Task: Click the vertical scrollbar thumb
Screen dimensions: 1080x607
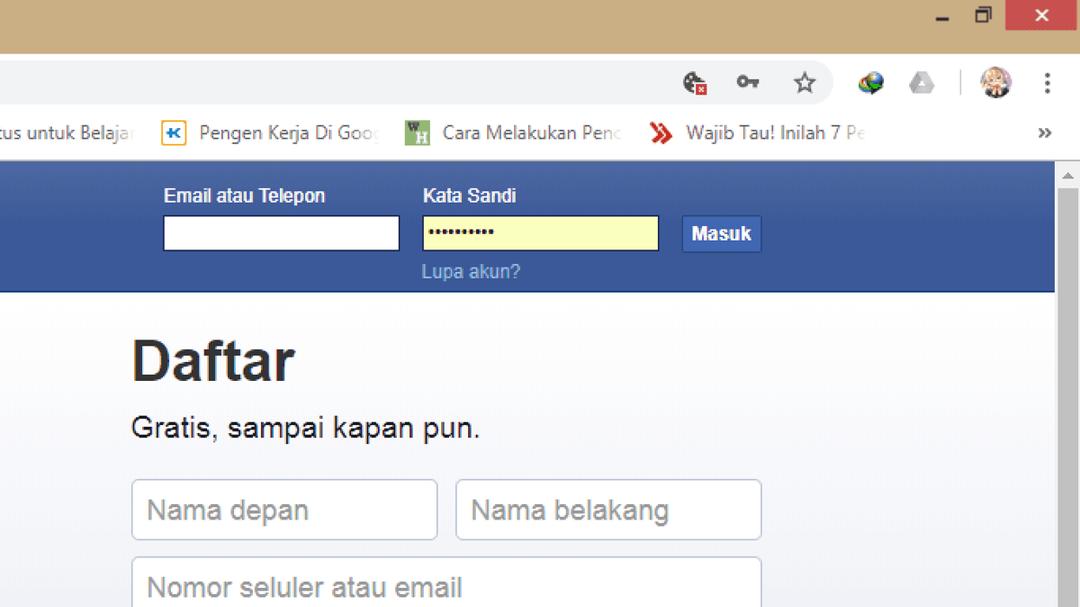Action: (1068, 398)
